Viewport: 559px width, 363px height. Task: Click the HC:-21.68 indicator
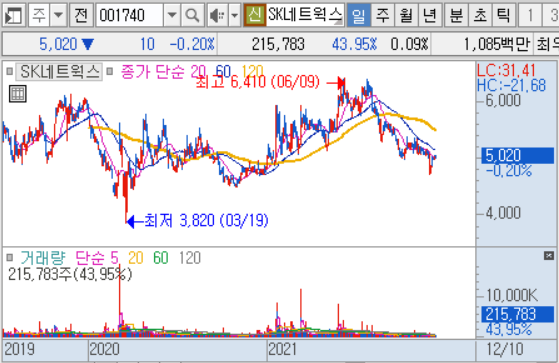click(x=511, y=85)
